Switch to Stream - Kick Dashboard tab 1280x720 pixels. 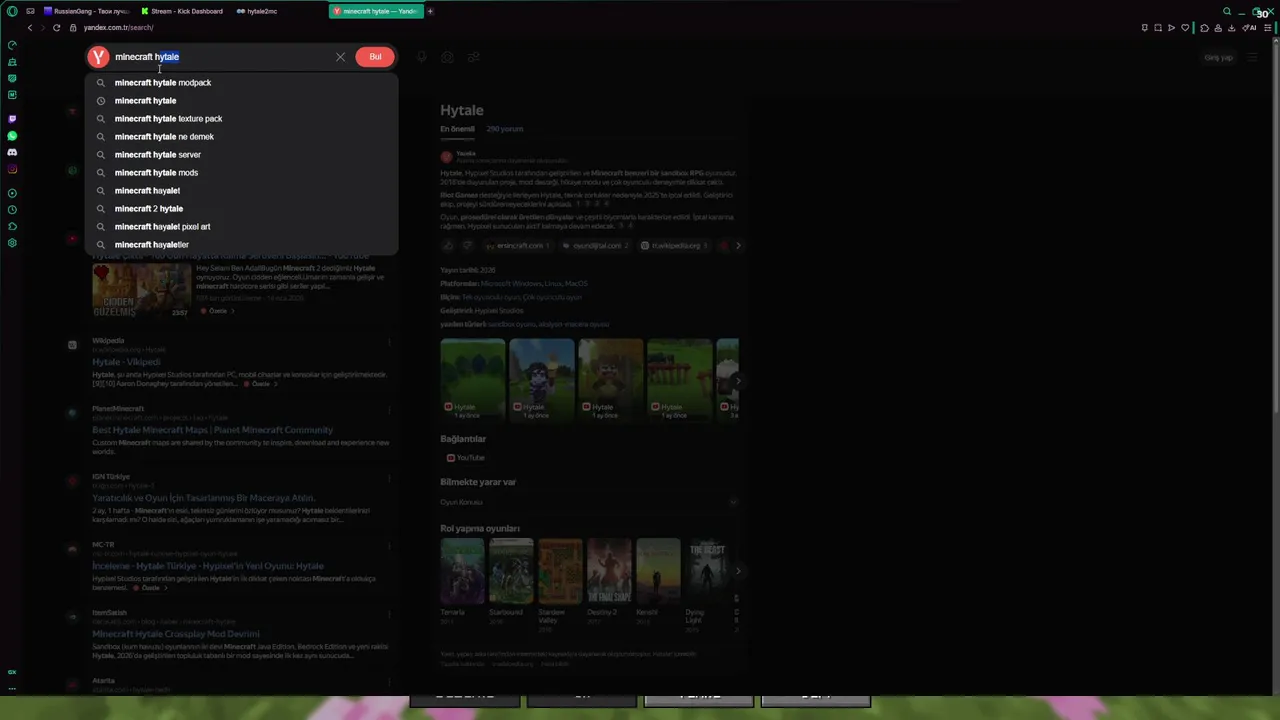click(183, 11)
